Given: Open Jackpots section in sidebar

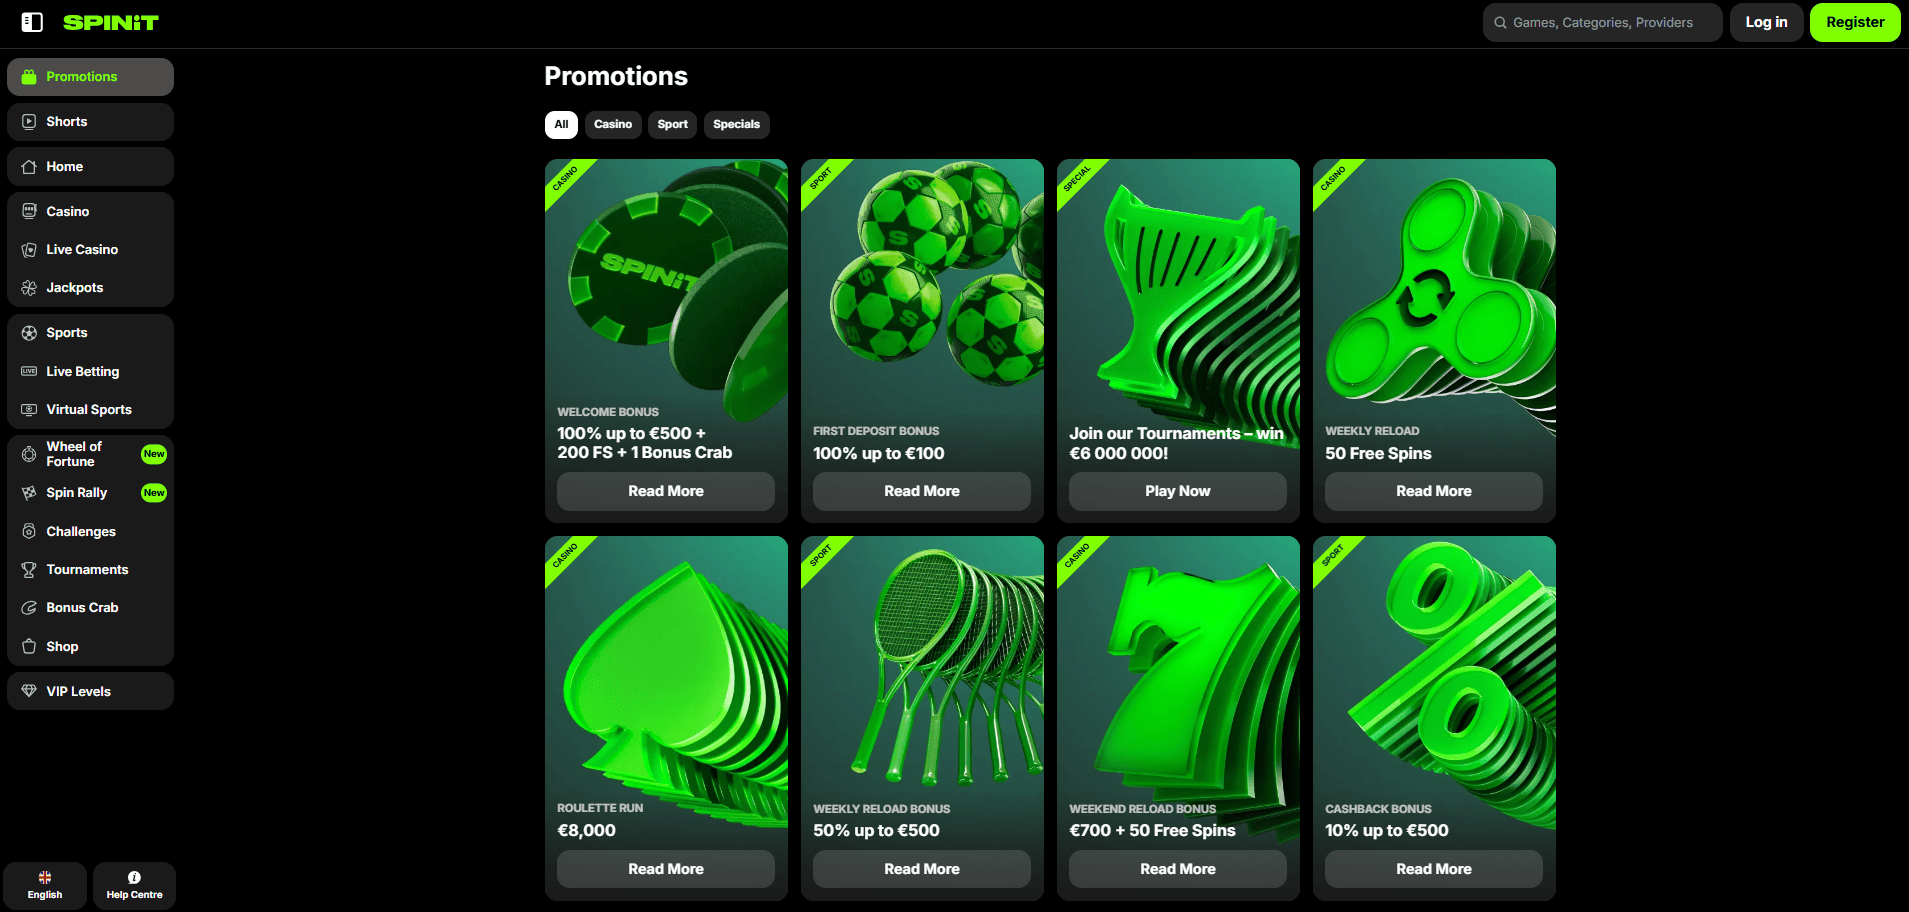Looking at the screenshot, I should point(74,288).
